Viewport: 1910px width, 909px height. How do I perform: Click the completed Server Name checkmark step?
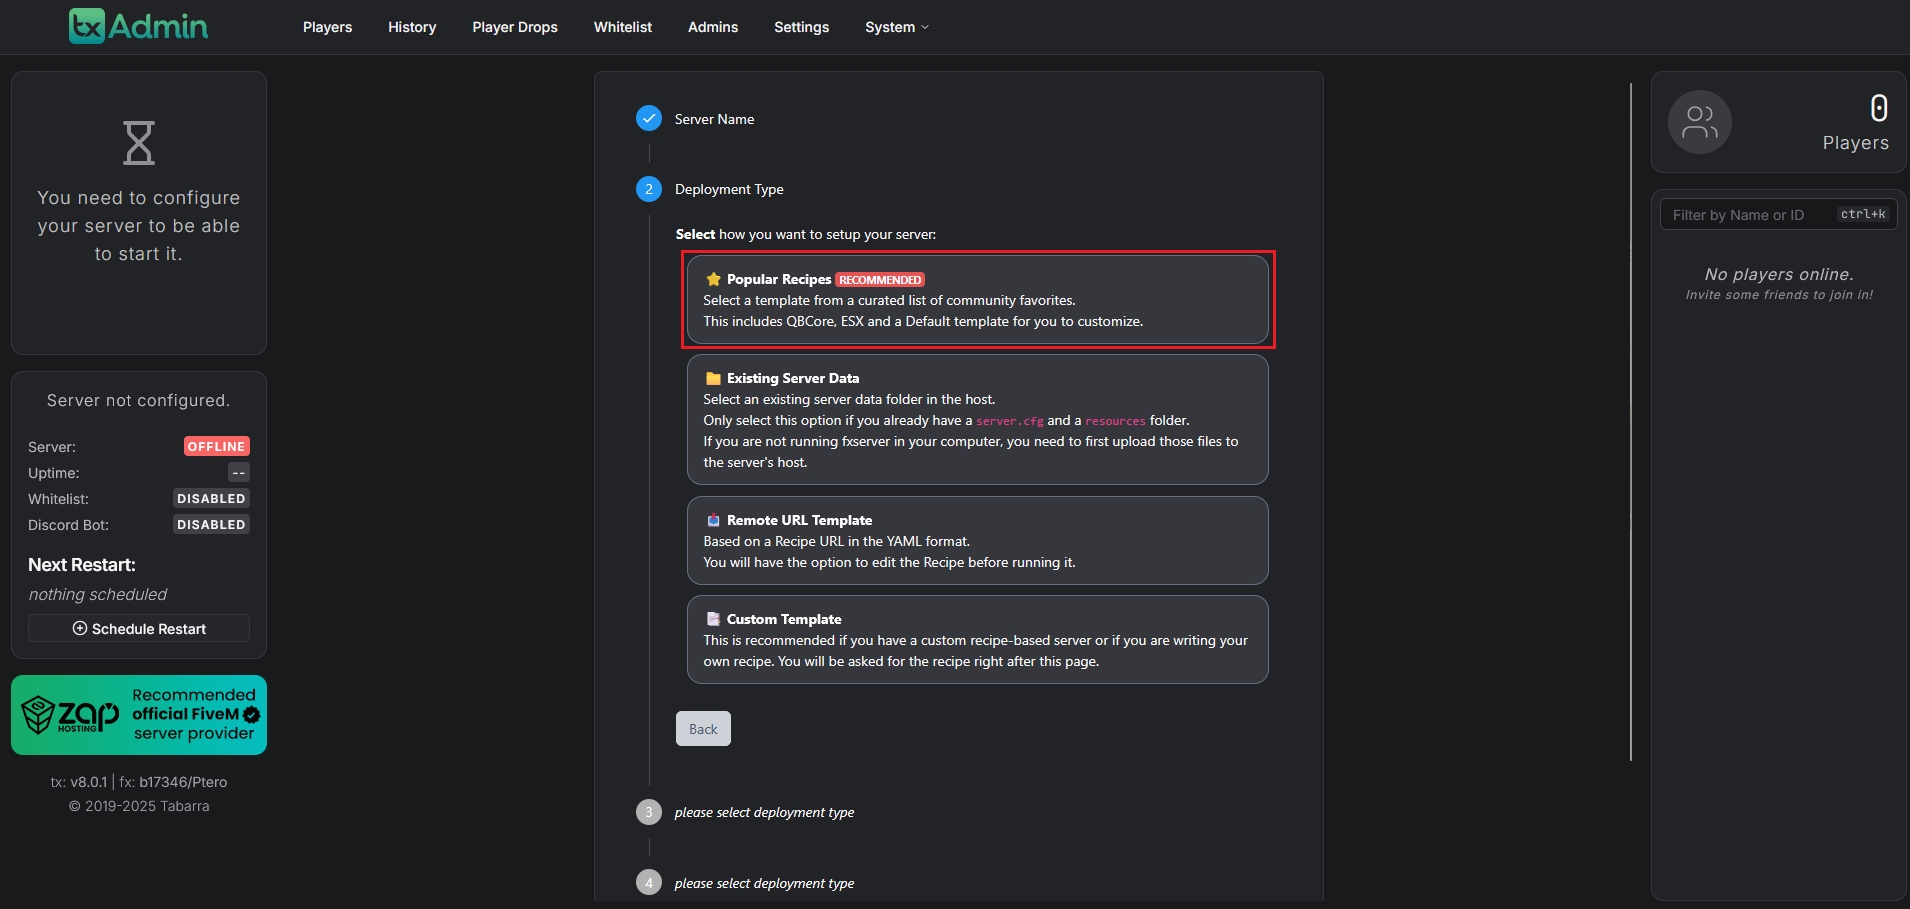649,119
